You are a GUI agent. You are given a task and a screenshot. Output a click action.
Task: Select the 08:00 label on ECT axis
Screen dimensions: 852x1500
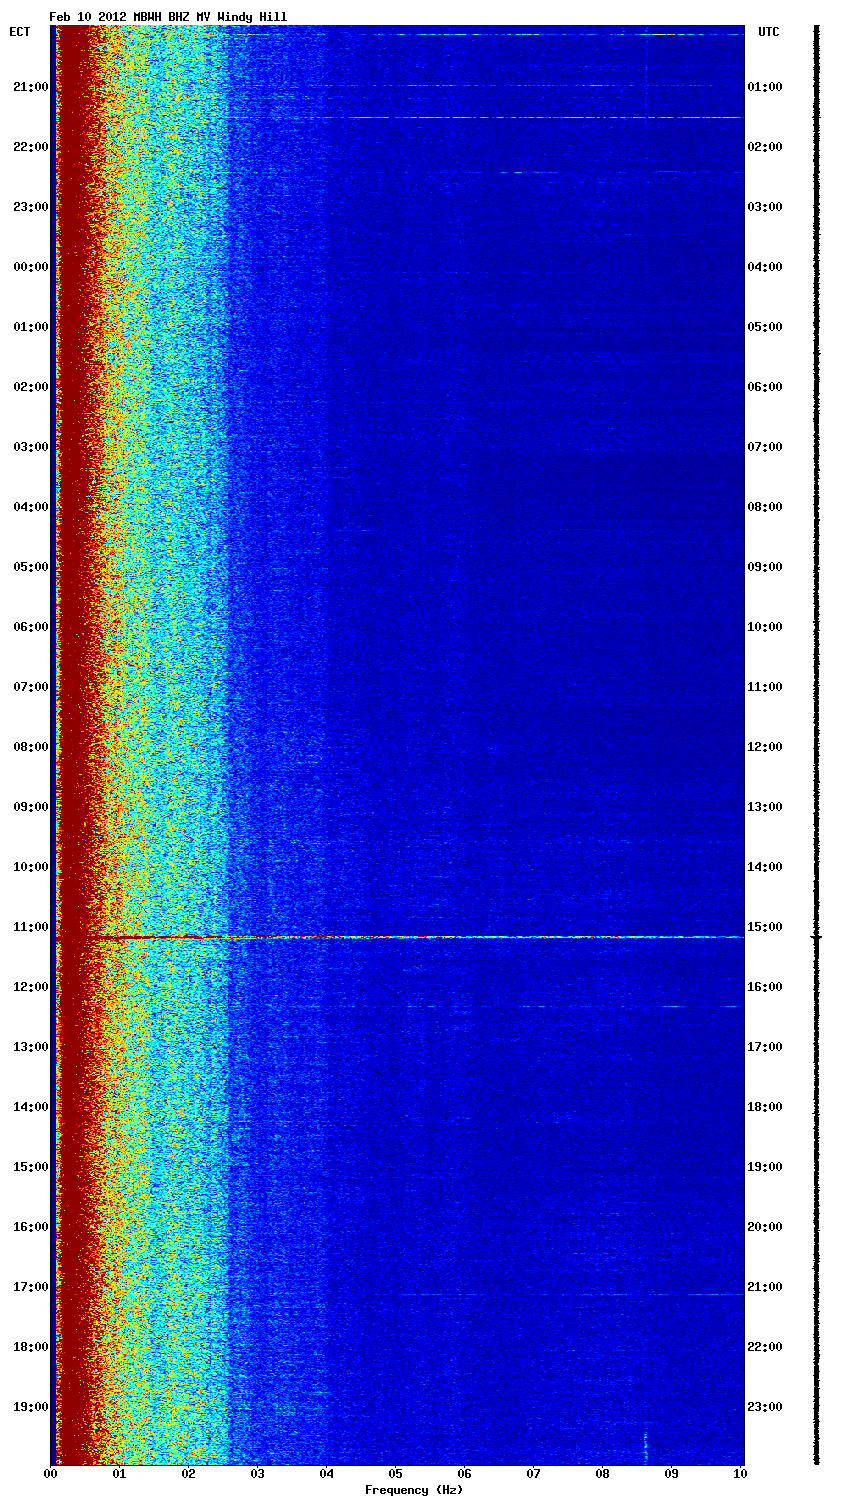(30, 747)
